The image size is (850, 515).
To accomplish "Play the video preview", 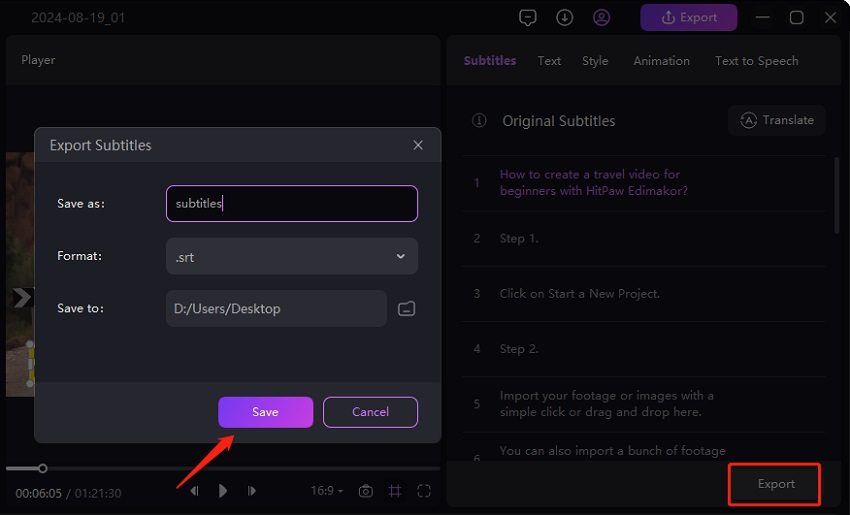I will 223,491.
